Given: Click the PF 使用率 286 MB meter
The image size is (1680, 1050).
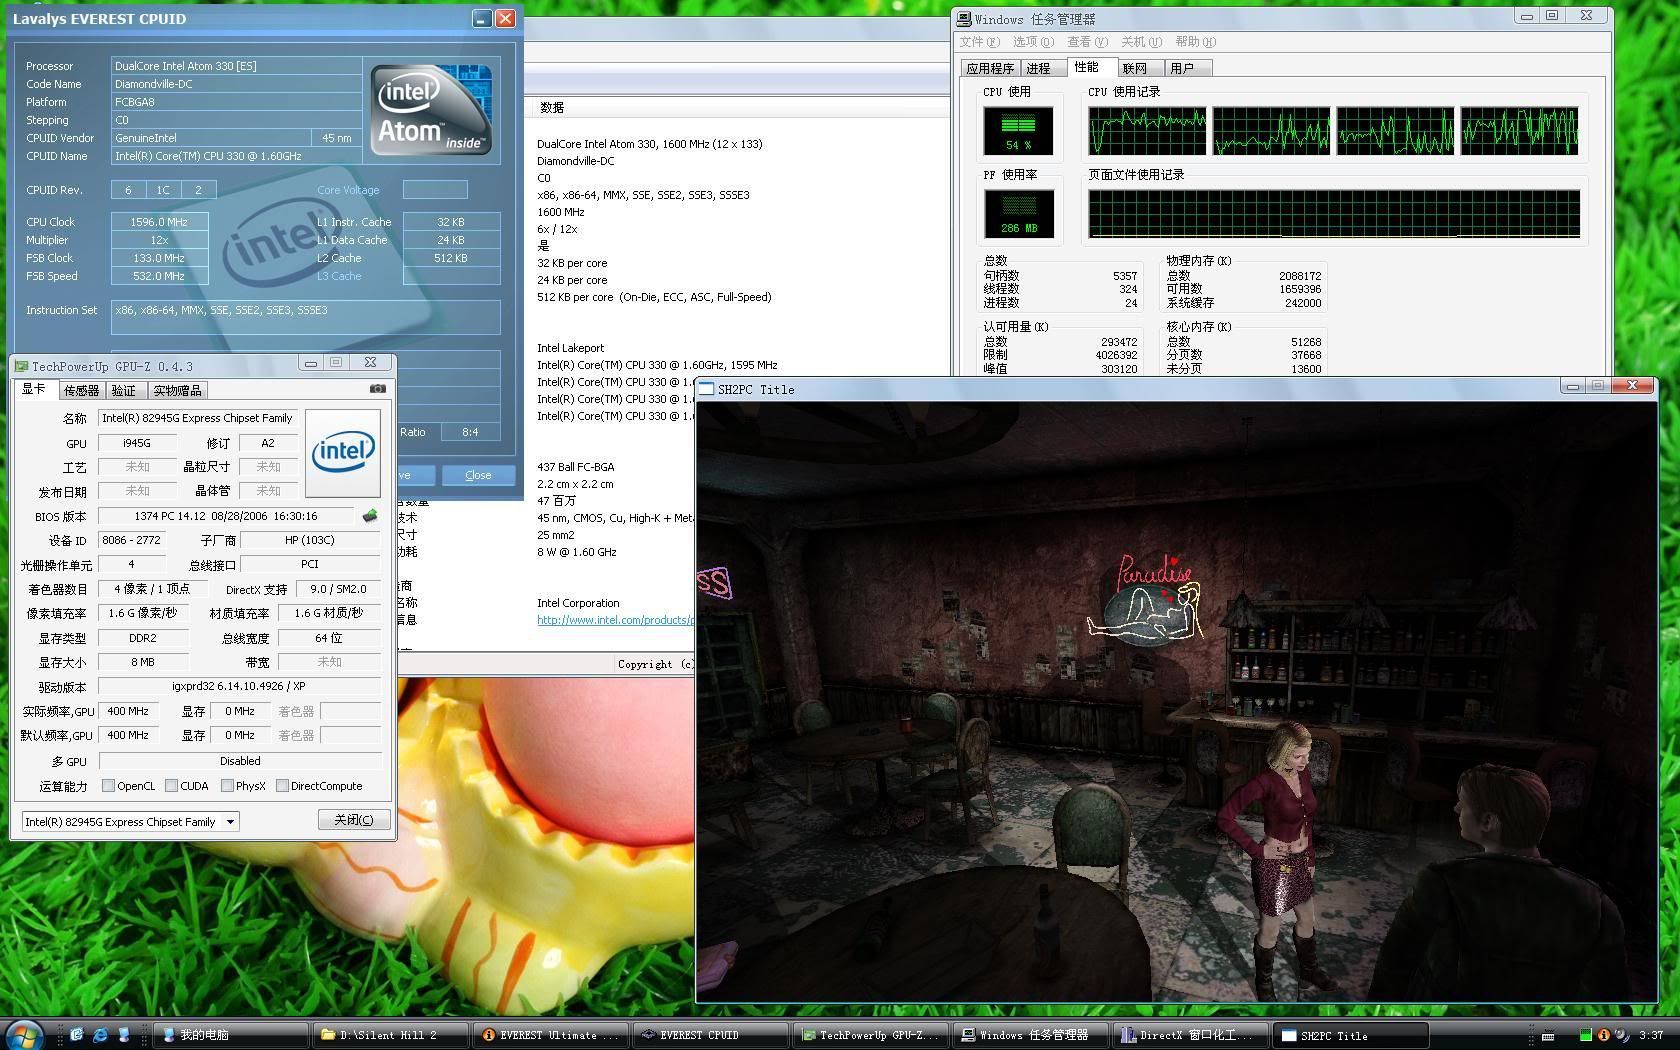Looking at the screenshot, I should coord(1018,214).
